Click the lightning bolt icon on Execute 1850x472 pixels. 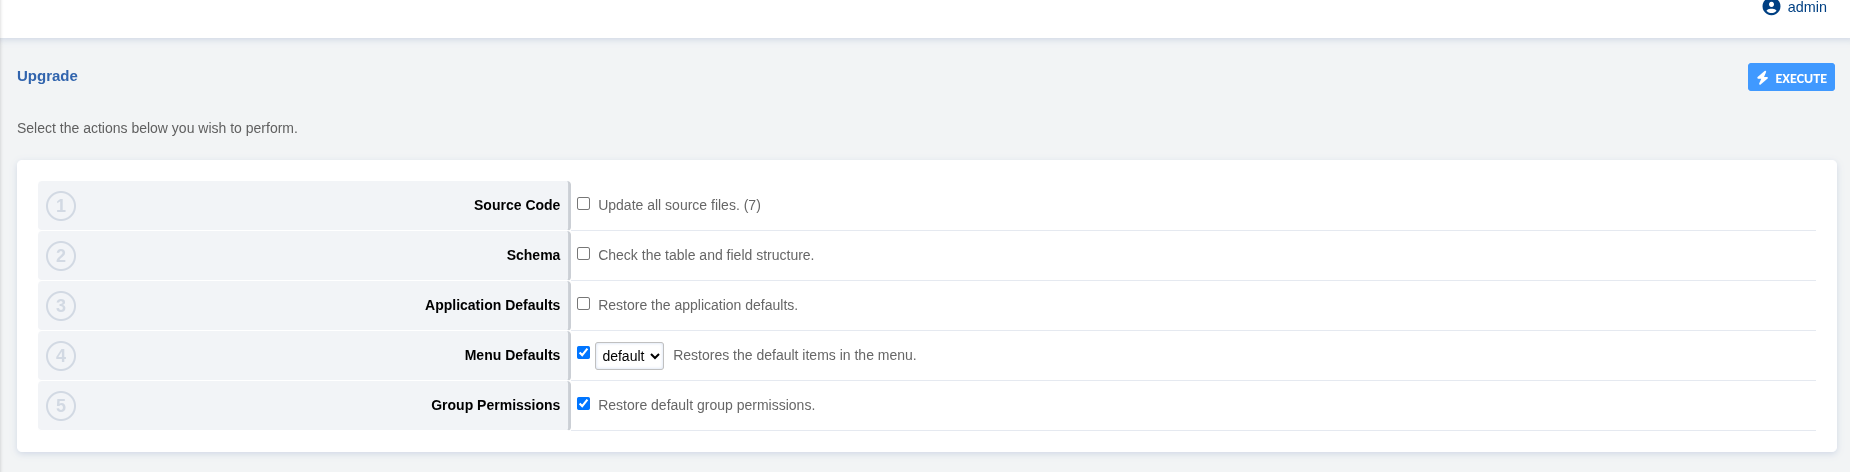point(1763,78)
